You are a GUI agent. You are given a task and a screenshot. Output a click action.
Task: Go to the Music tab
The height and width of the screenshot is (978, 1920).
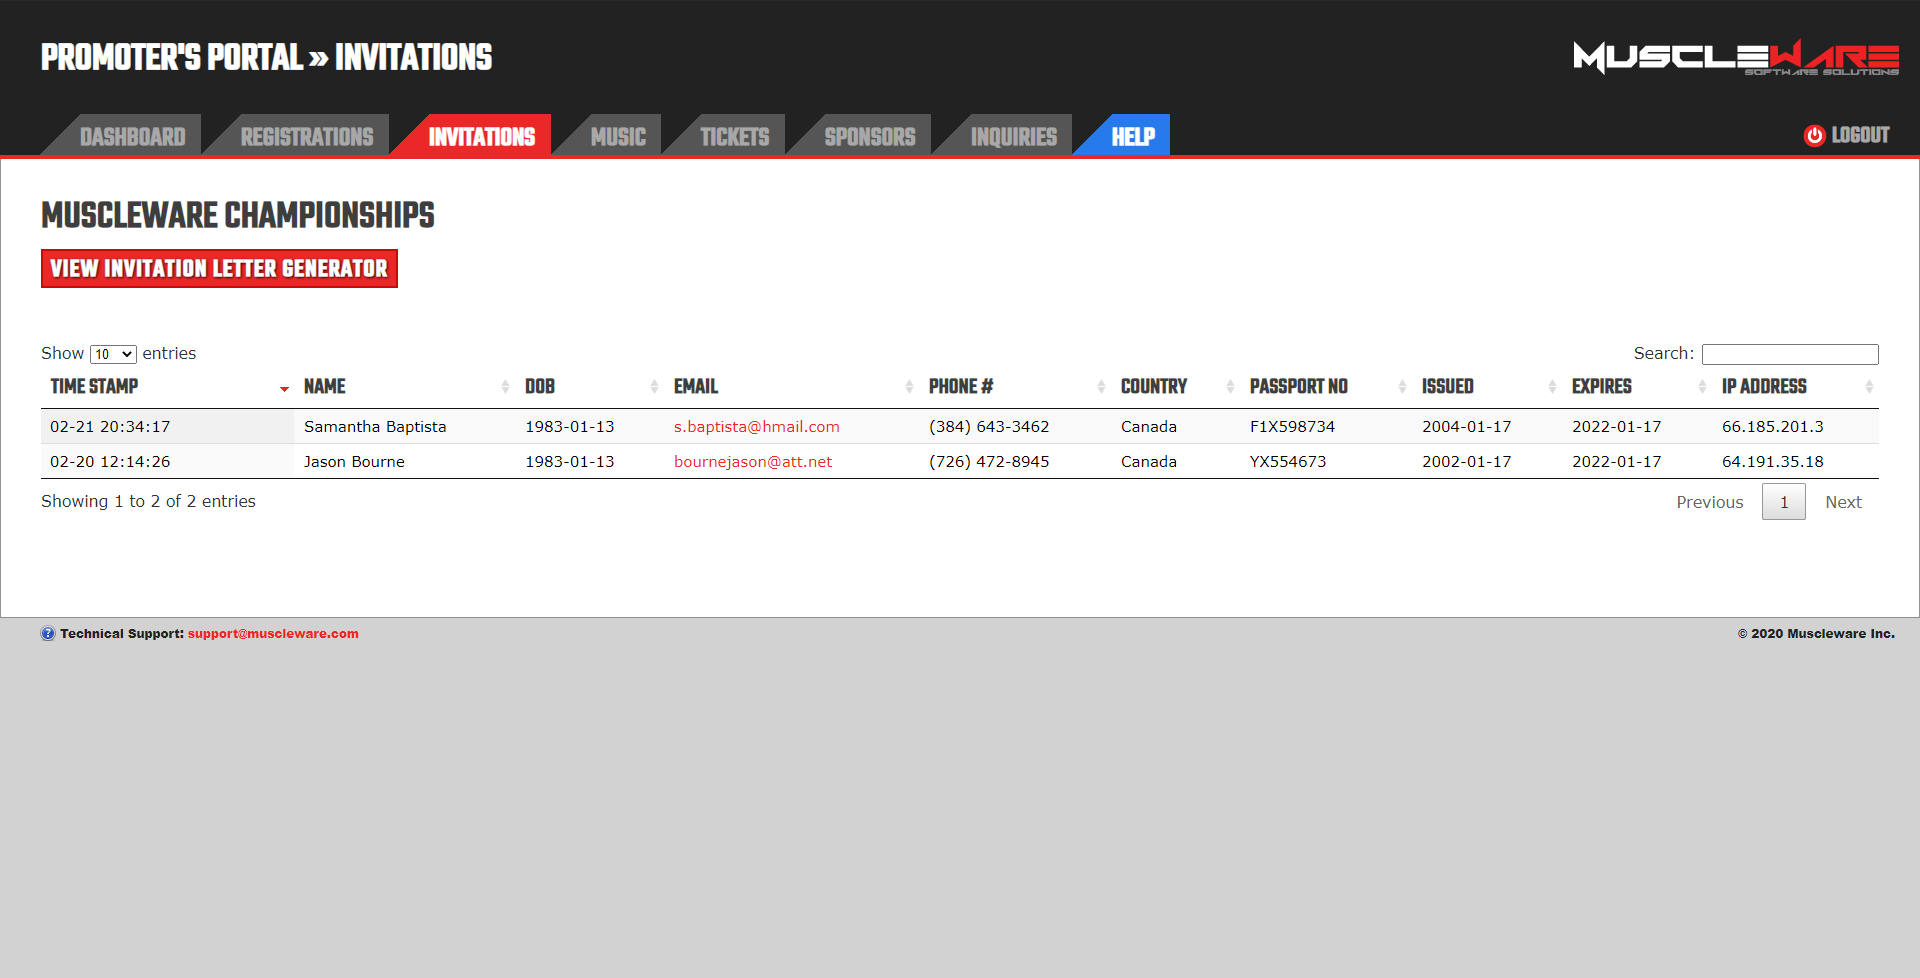618,137
